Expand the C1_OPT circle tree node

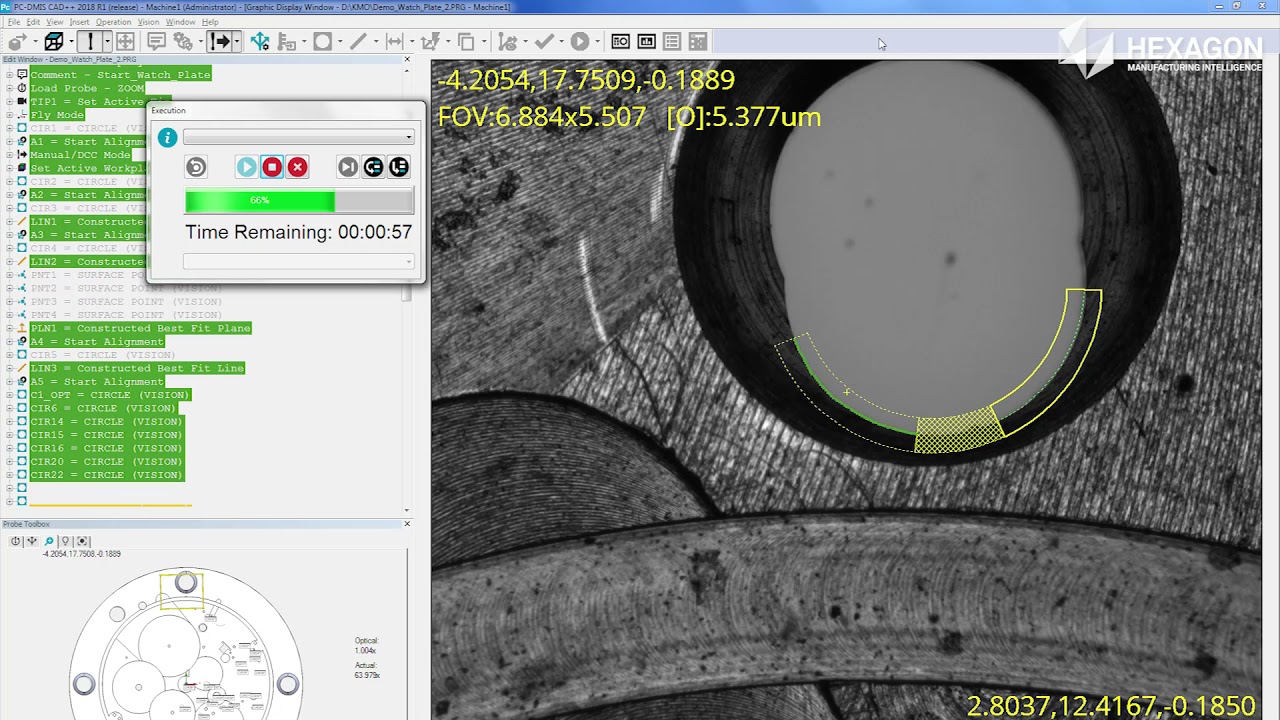tap(9, 395)
